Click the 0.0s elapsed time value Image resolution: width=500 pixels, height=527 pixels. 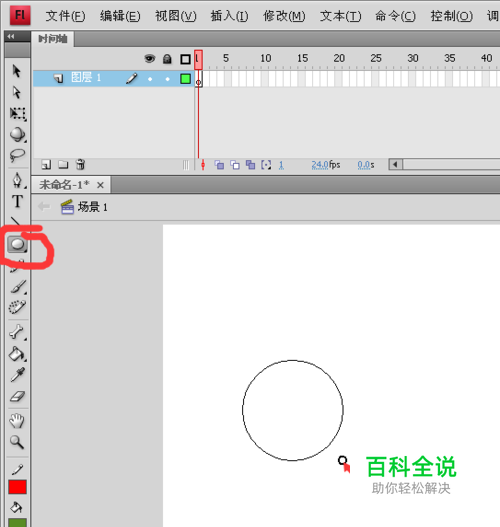click(x=364, y=165)
